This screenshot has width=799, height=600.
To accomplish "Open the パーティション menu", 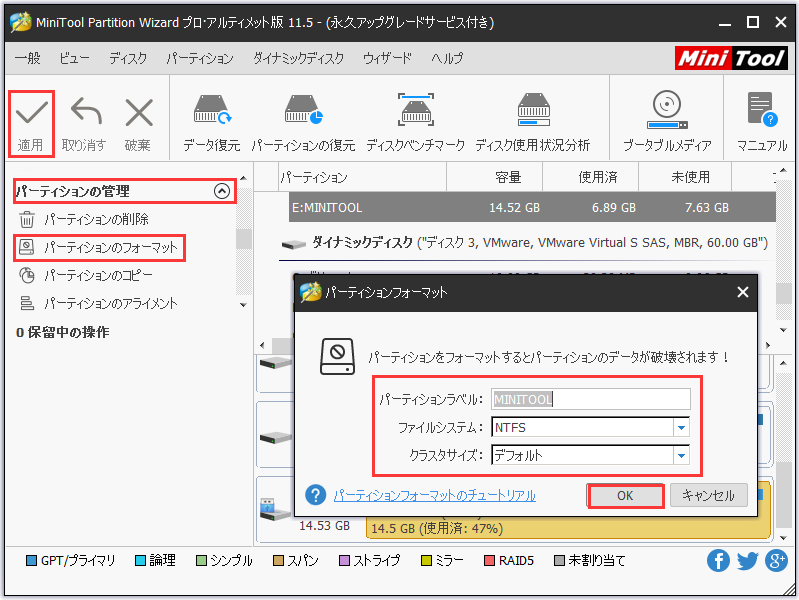I will pyautogui.click(x=200, y=58).
